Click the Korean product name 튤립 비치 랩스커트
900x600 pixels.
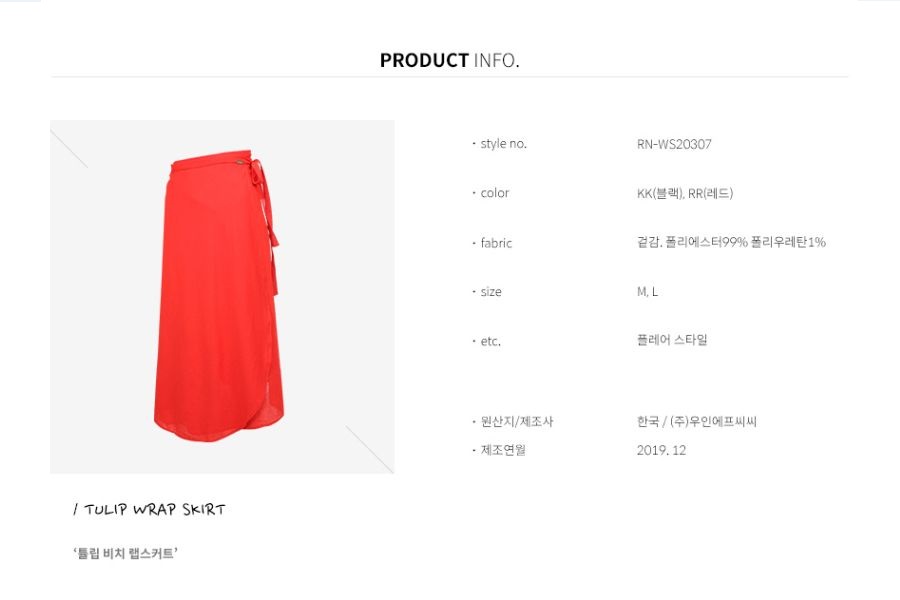[x=125, y=553]
